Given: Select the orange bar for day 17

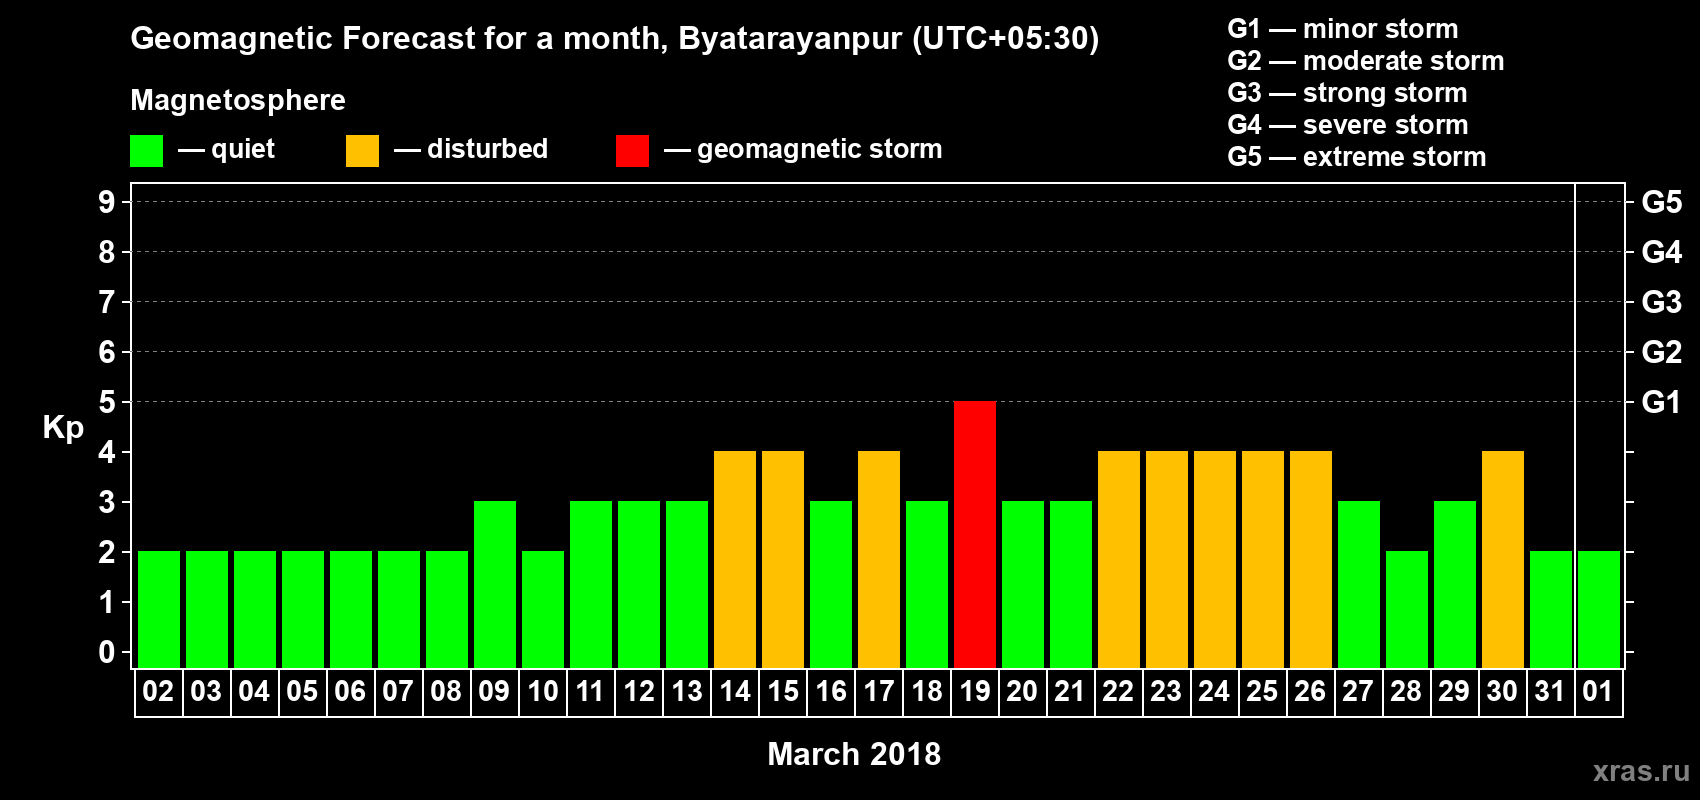Looking at the screenshot, I should point(879,559).
